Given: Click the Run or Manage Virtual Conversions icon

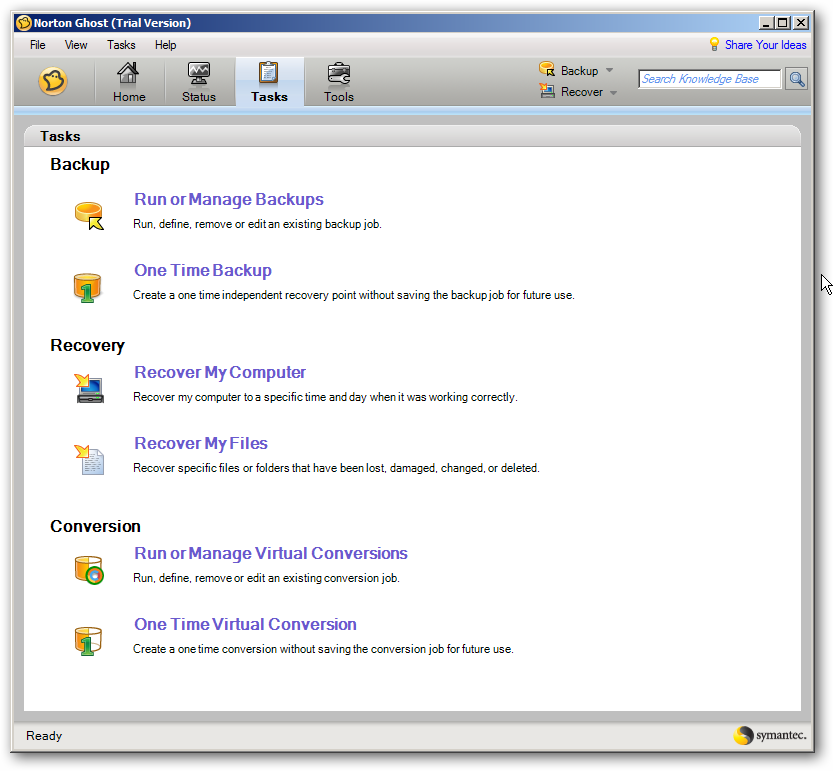Looking at the screenshot, I should click(89, 570).
